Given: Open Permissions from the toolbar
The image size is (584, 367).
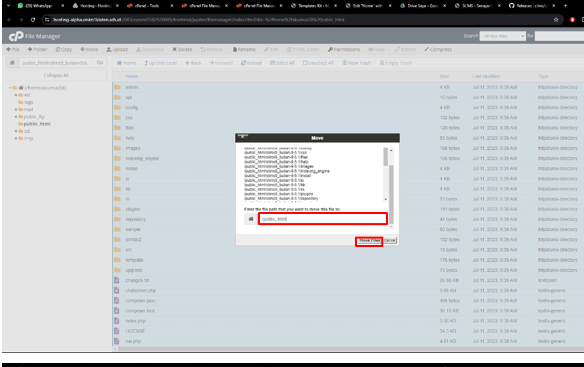Looking at the screenshot, I should 344,50.
